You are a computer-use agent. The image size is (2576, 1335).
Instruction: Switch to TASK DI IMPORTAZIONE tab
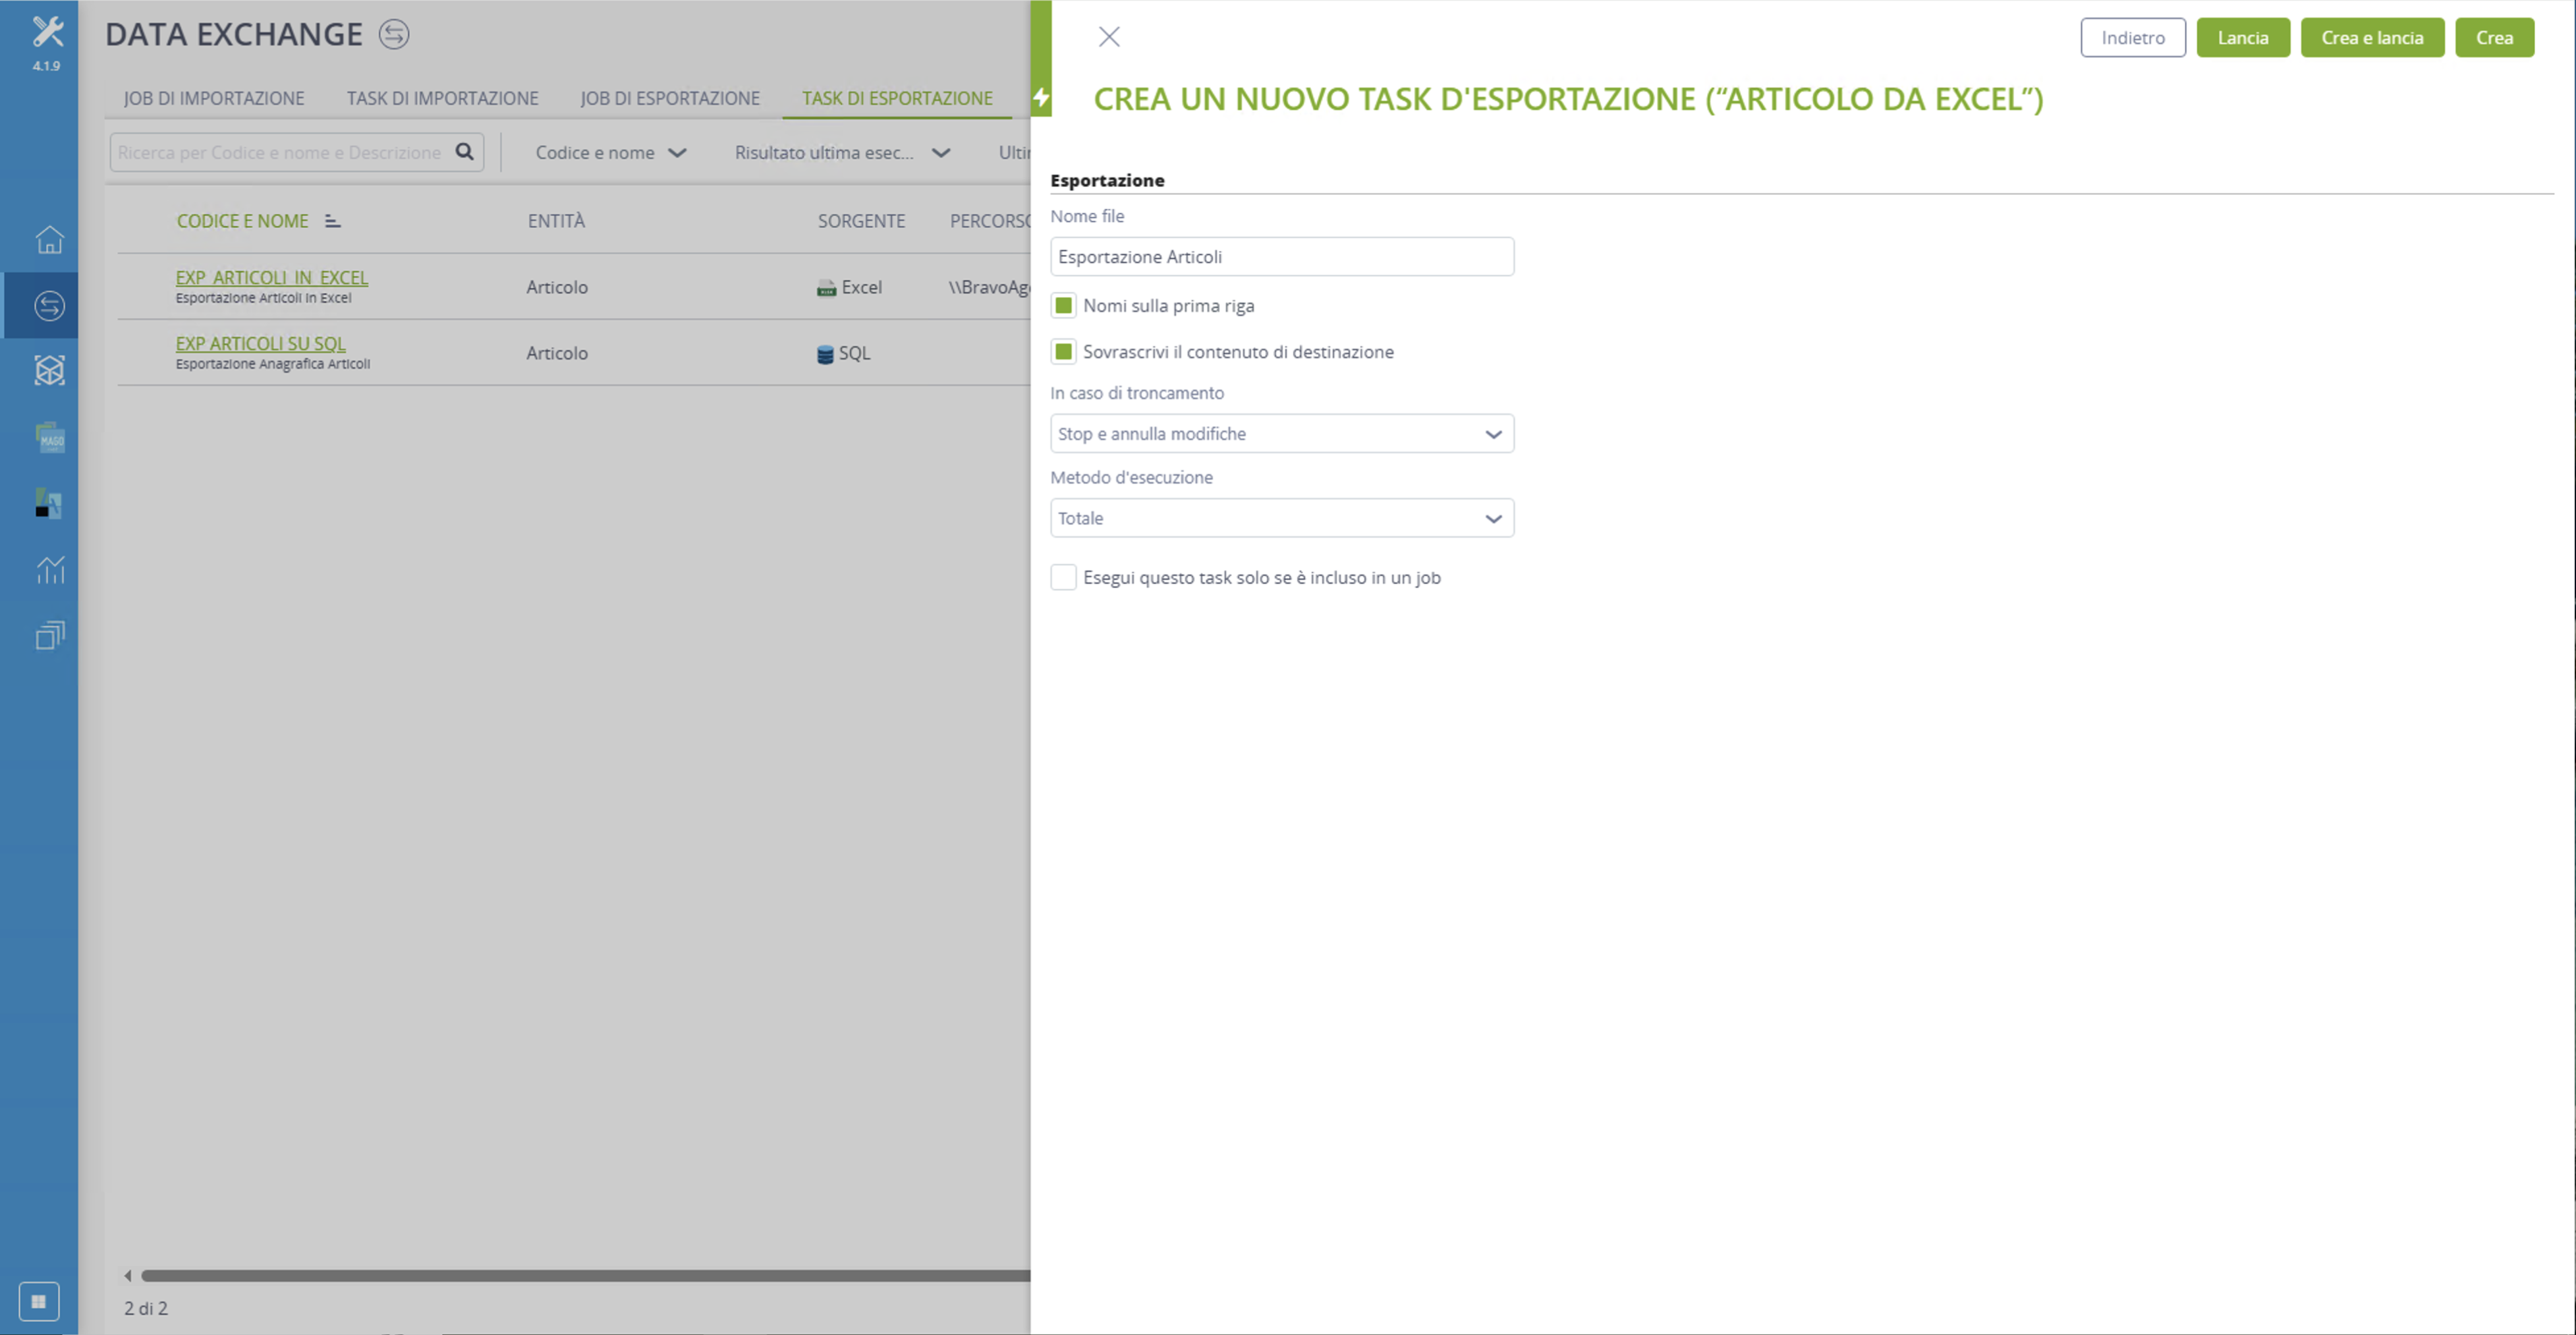coord(443,98)
